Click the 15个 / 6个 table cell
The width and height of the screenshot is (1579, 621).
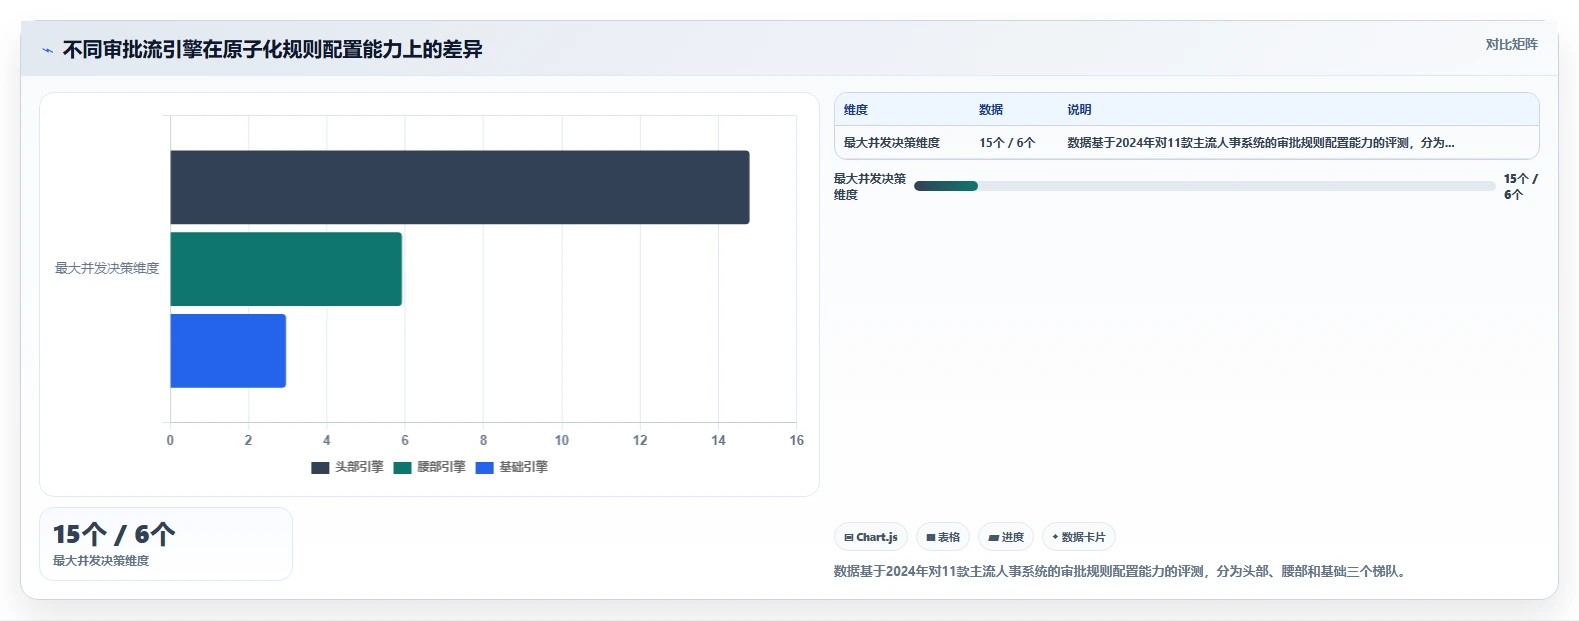1007,143
